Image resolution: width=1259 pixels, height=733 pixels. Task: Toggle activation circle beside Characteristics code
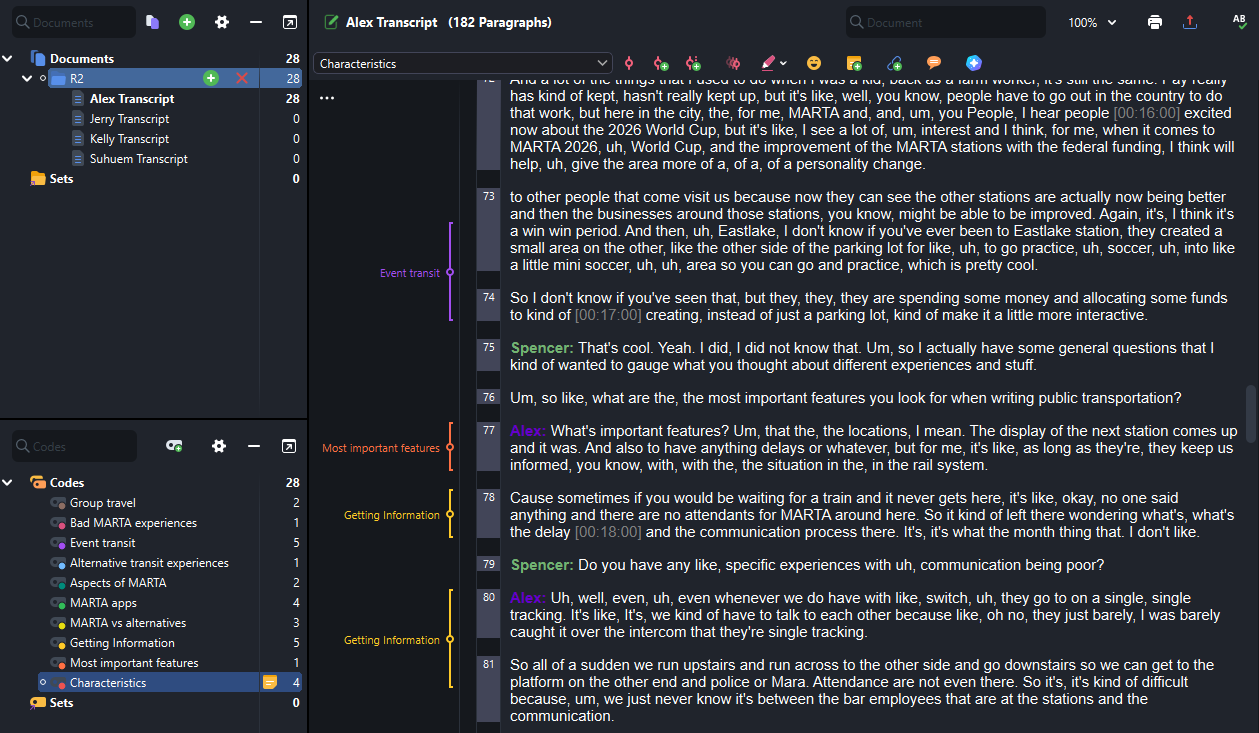click(x=42, y=683)
